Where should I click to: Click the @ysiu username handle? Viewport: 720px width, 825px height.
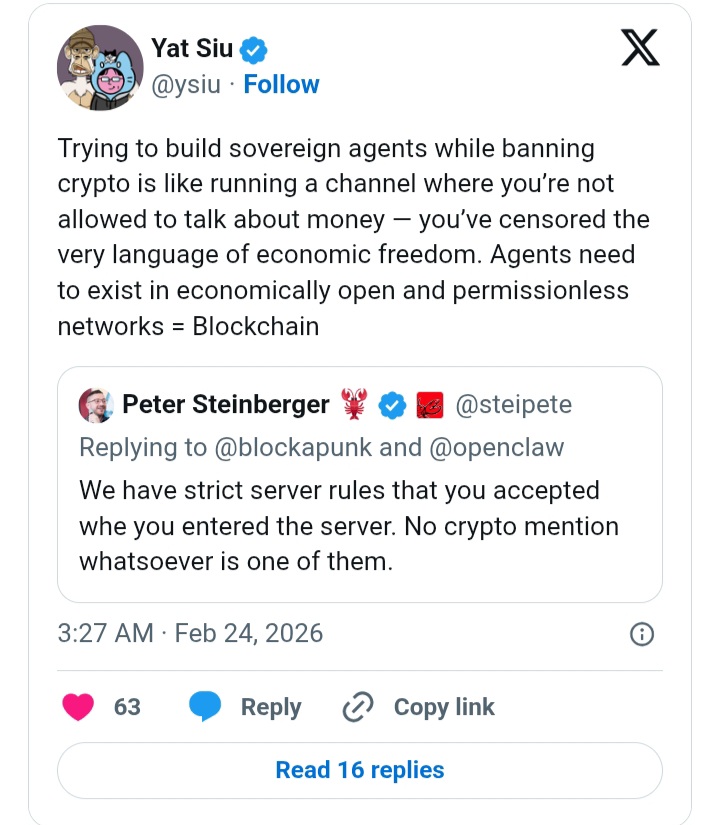pyautogui.click(x=186, y=85)
